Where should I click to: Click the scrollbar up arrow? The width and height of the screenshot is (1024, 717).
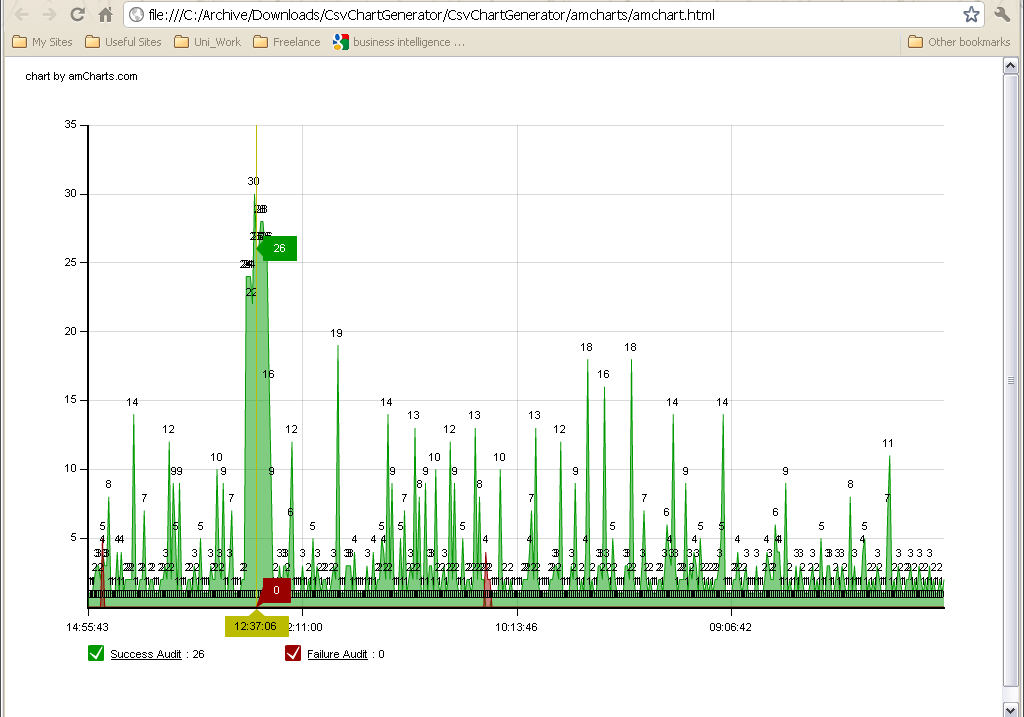click(1011, 65)
